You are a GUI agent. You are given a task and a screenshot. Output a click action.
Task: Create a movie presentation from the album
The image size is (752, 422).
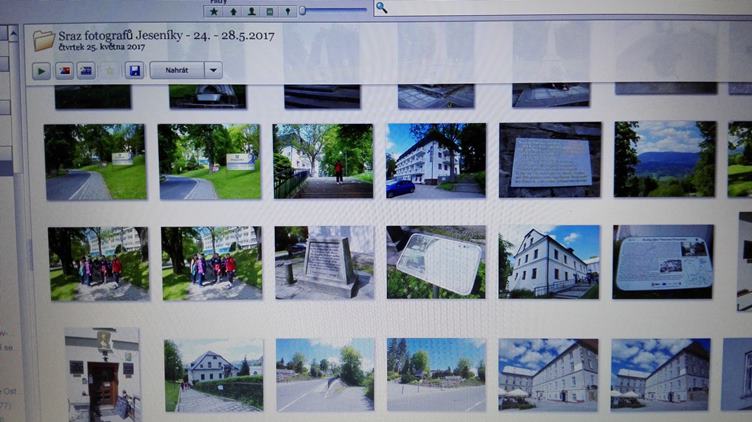tap(86, 71)
